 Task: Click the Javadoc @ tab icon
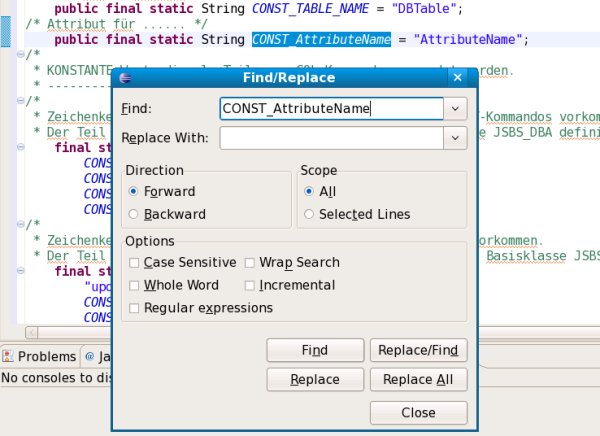[x=89, y=356]
